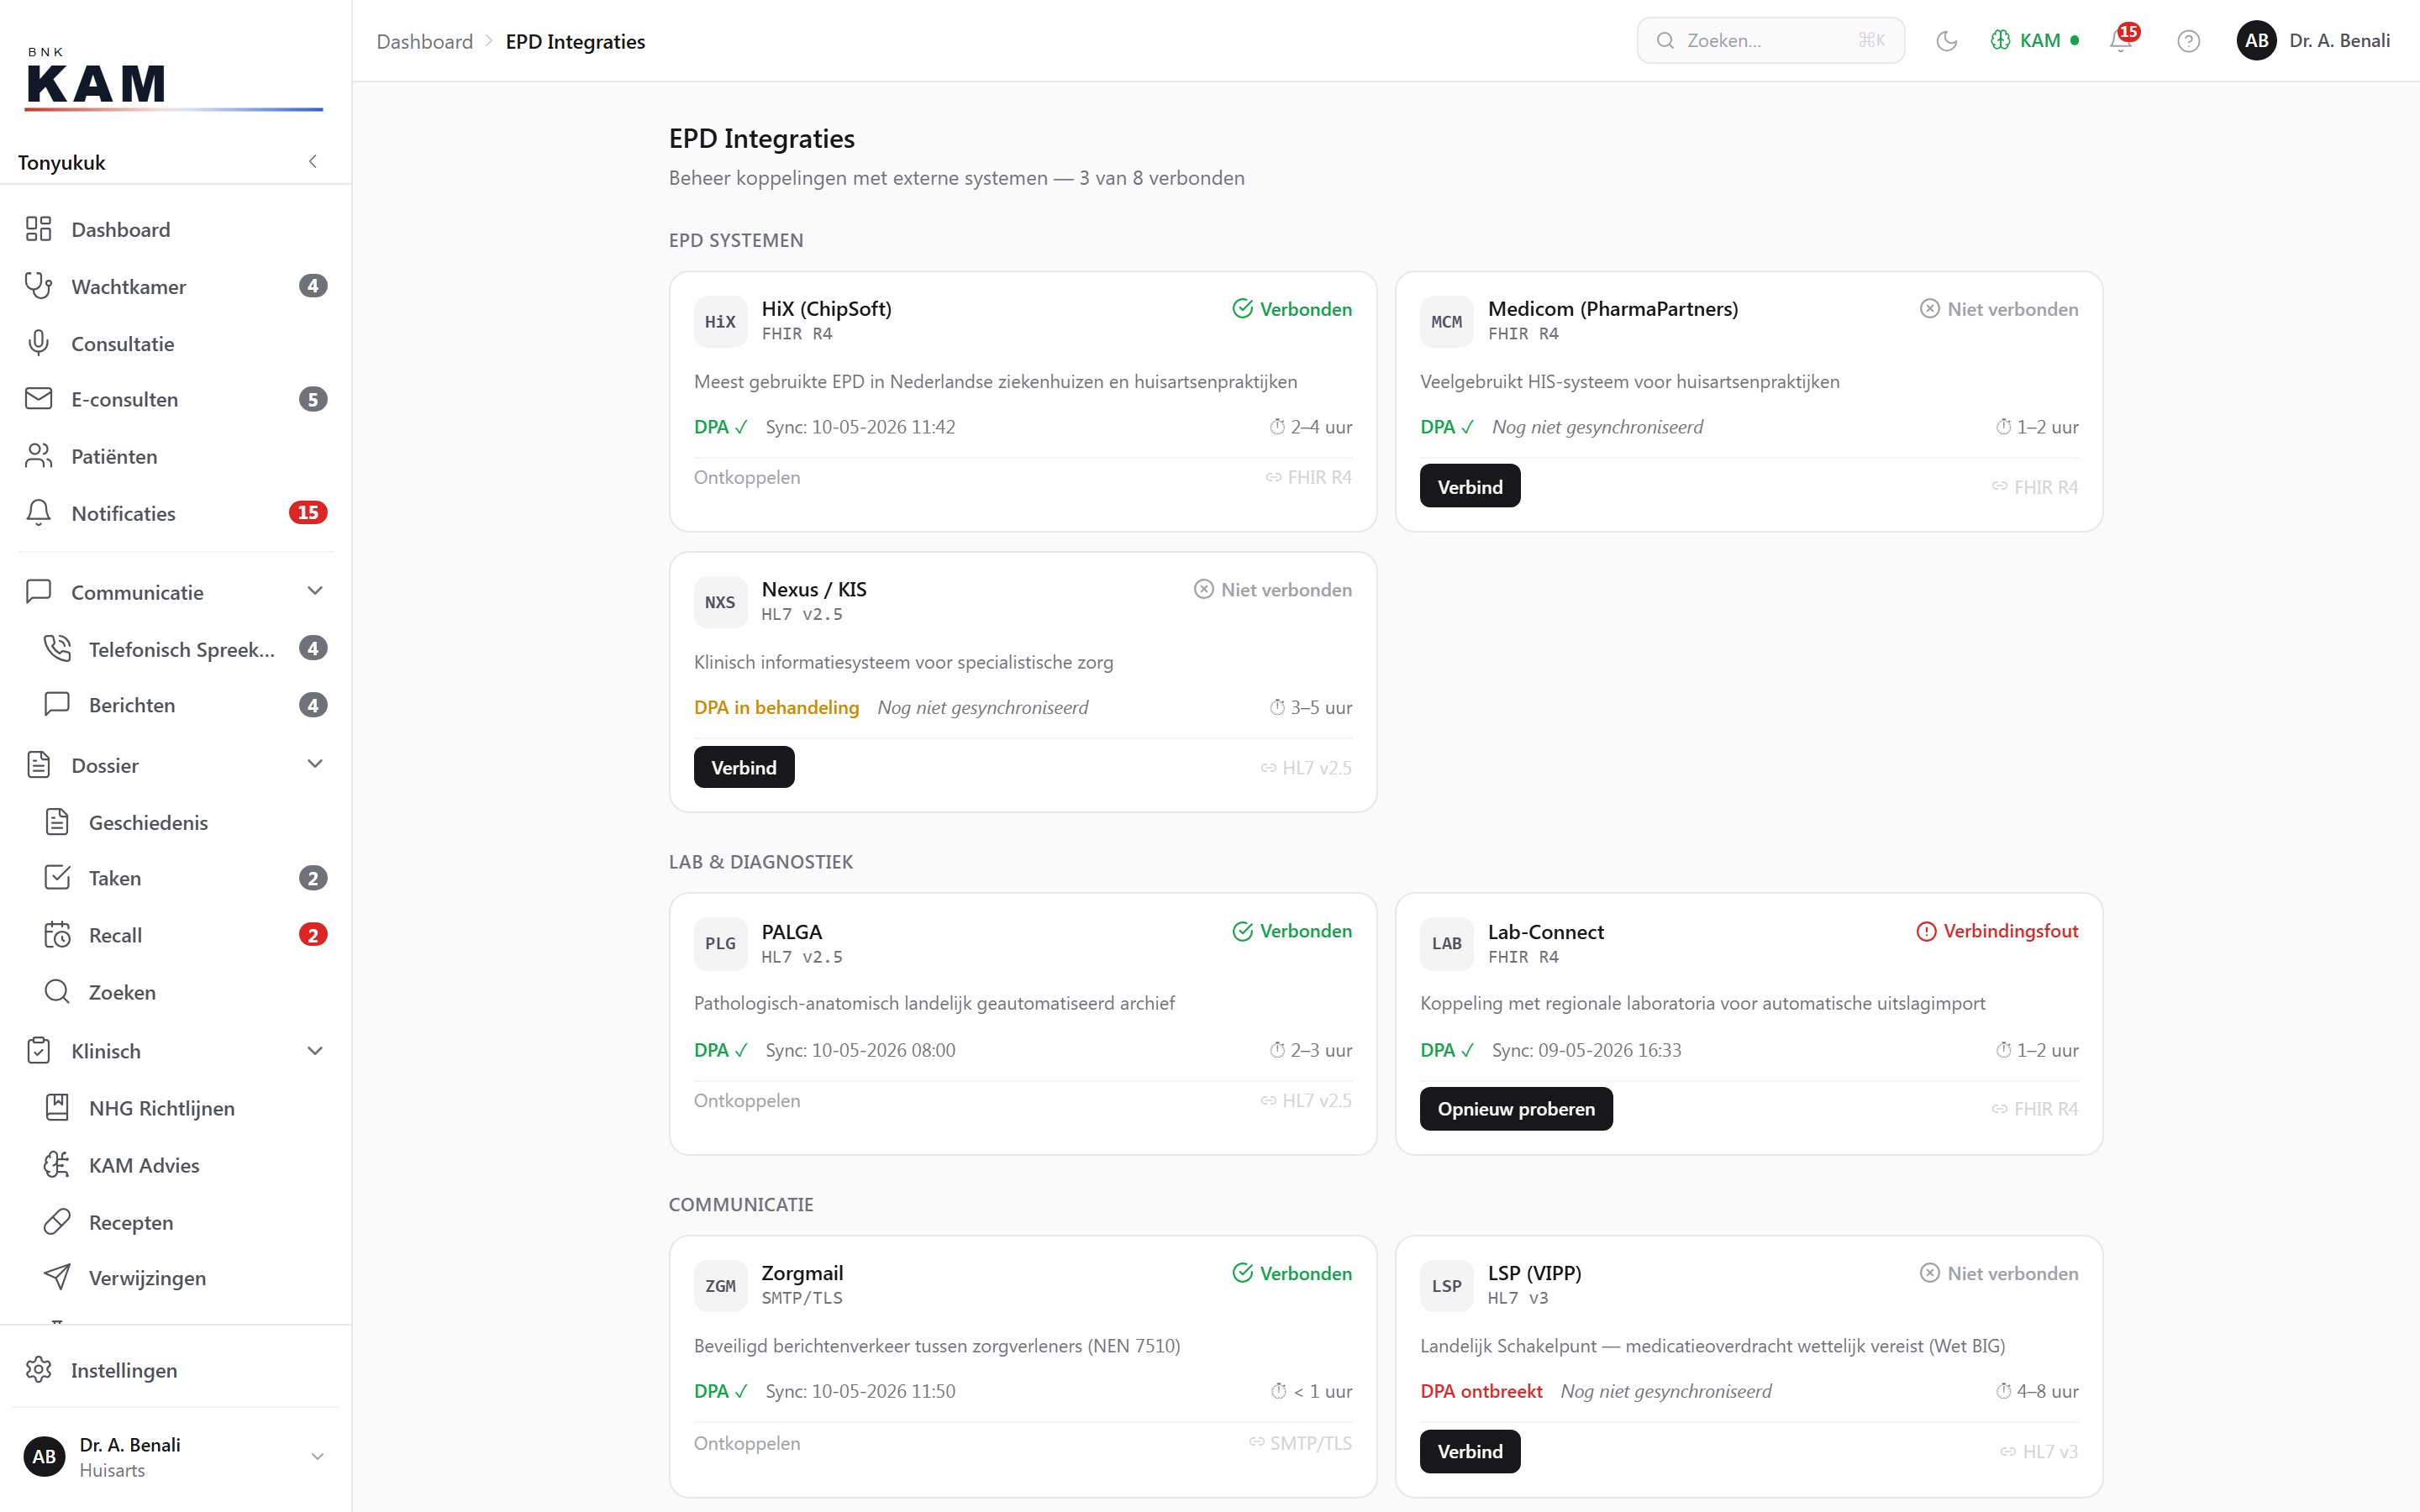This screenshot has width=2420, height=1512.
Task: Collapse the Dossier section chevron
Action: [315, 764]
